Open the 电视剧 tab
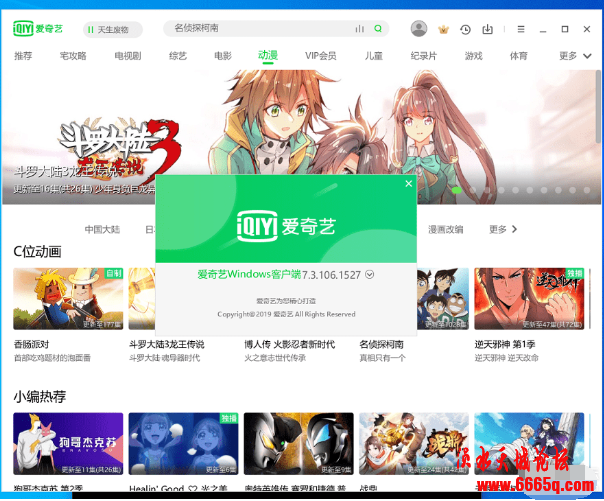This screenshot has width=604, height=501. click(x=128, y=56)
